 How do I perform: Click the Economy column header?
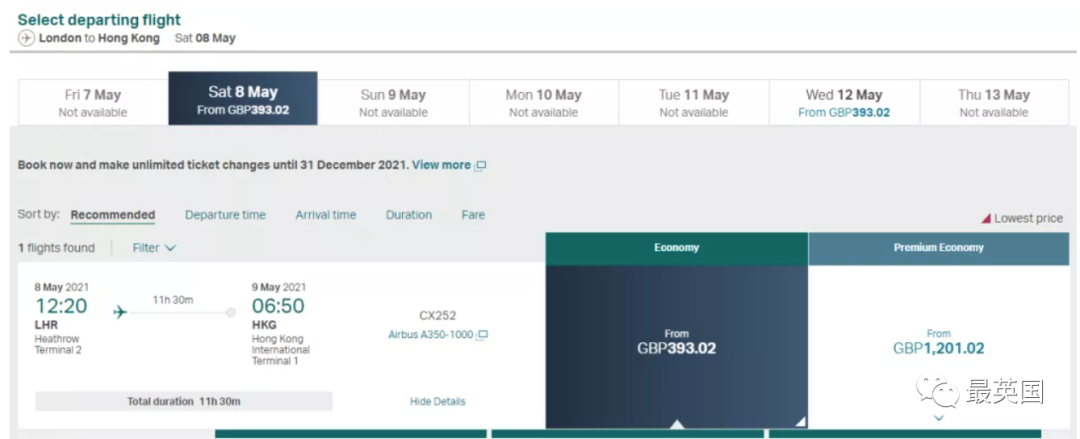click(x=676, y=248)
